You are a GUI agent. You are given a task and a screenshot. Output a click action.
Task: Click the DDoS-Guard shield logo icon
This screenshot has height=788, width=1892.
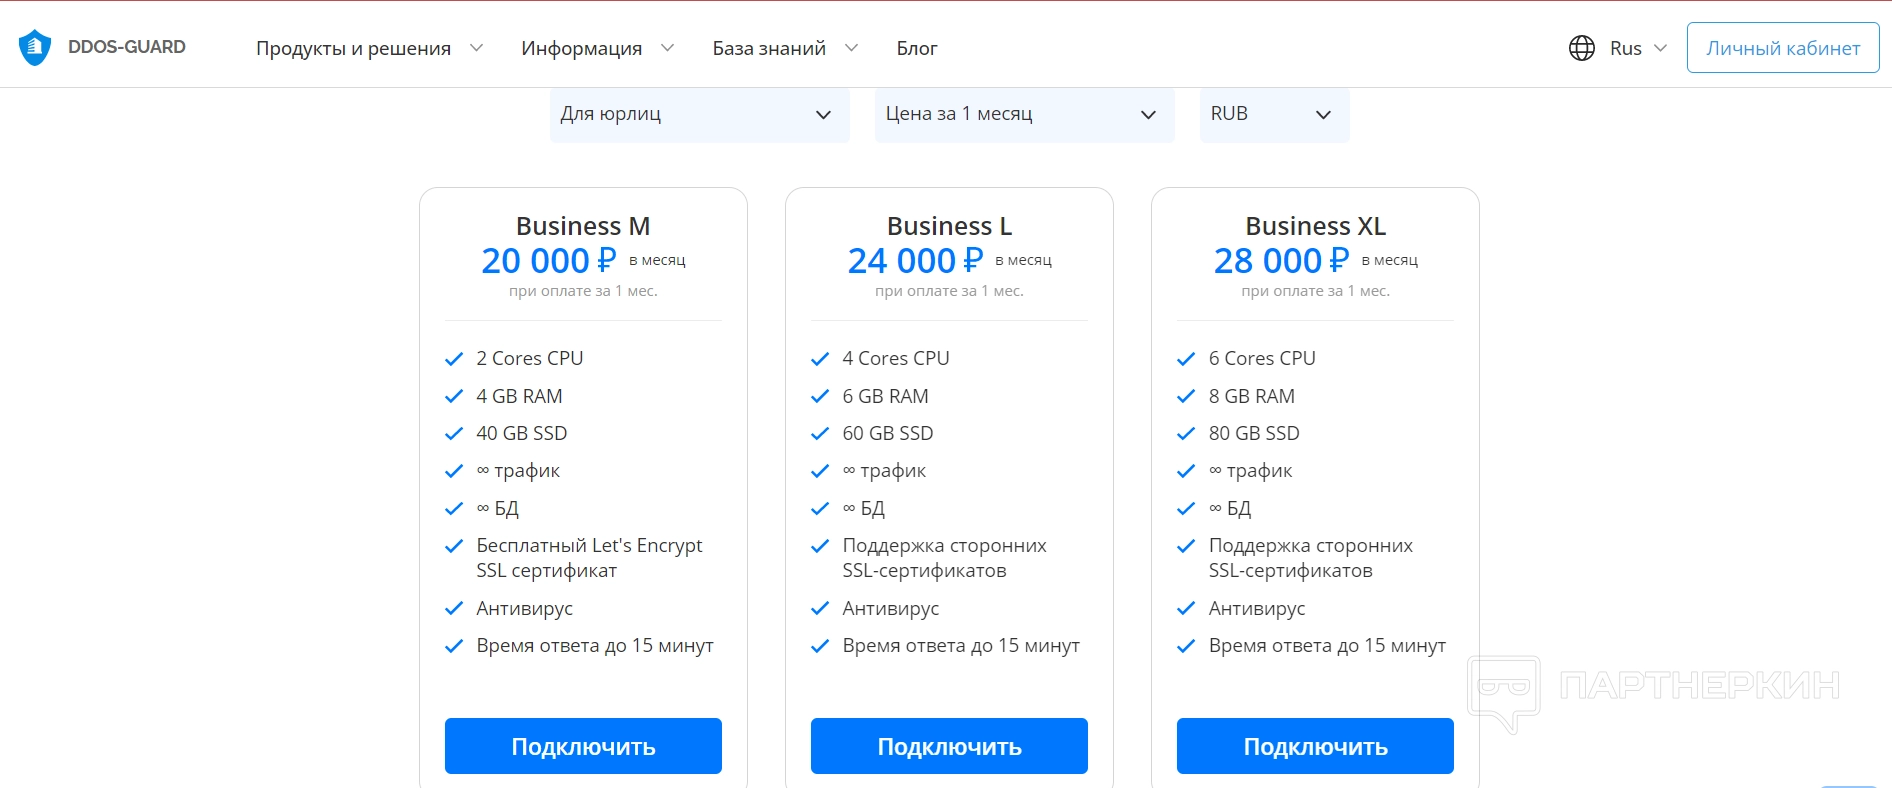coord(35,47)
